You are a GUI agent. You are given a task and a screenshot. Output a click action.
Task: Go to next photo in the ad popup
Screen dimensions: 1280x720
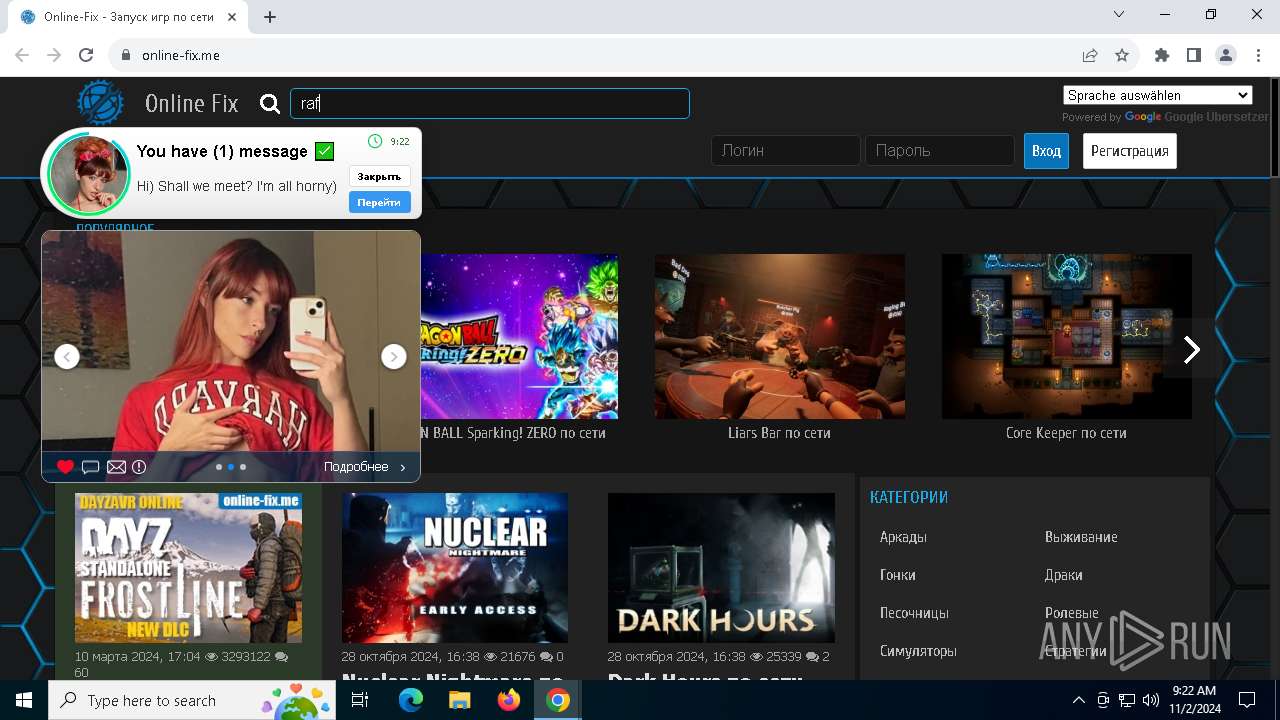[x=394, y=356]
